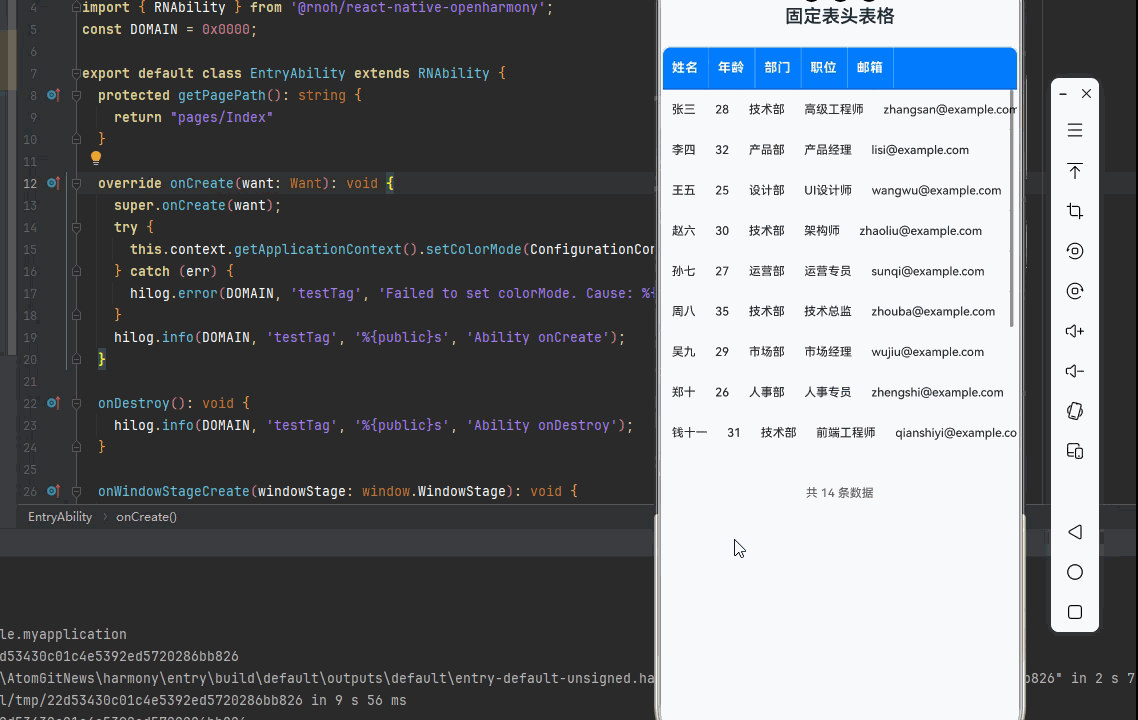Decrease emulator volume with speaker minus icon

(1075, 371)
